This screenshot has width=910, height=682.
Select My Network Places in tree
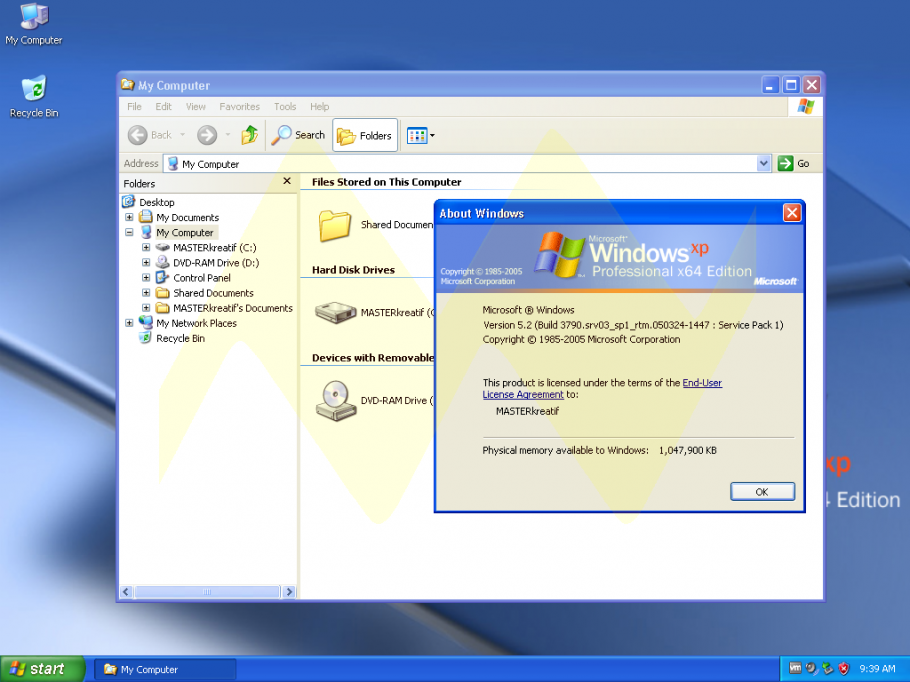[x=196, y=323]
